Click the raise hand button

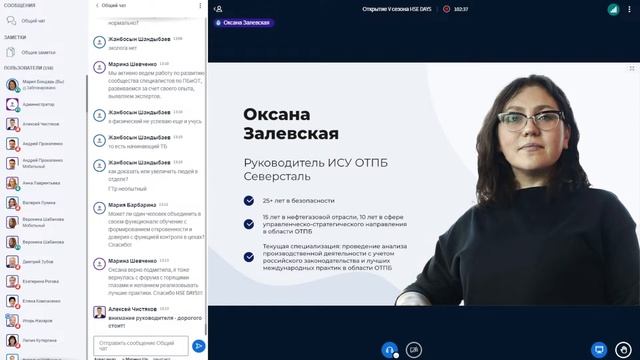click(x=623, y=350)
